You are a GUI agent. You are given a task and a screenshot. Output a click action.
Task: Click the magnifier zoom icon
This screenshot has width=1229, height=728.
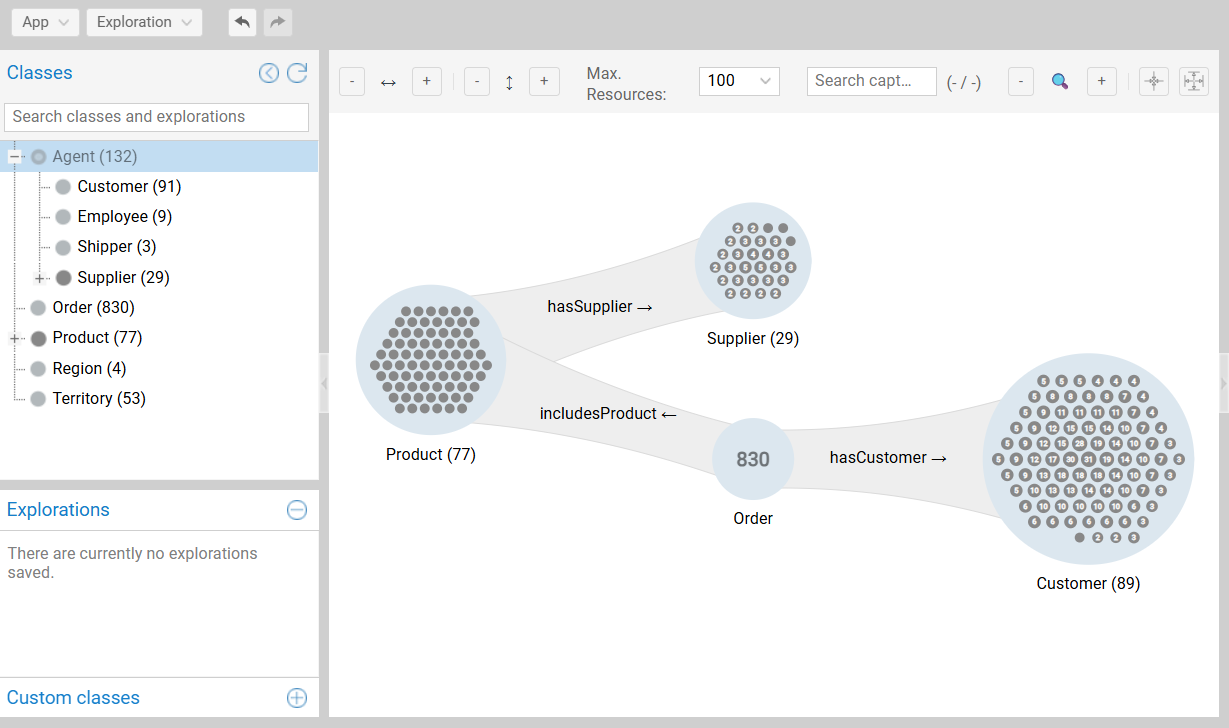coord(1060,82)
